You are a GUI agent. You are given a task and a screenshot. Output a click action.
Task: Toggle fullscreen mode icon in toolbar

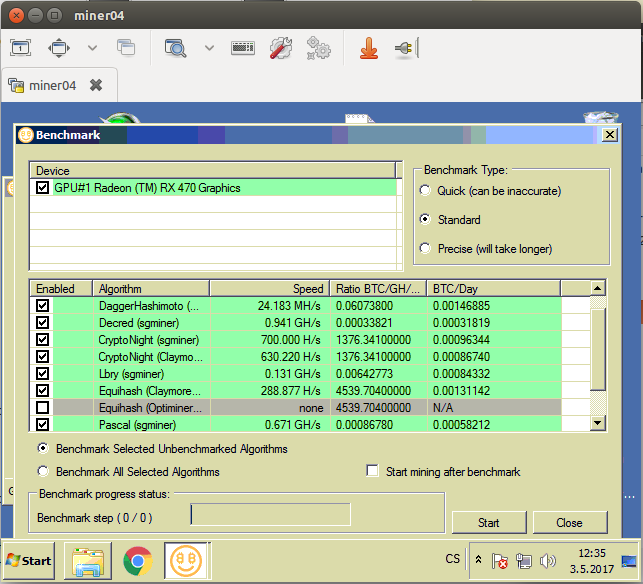click(59, 48)
